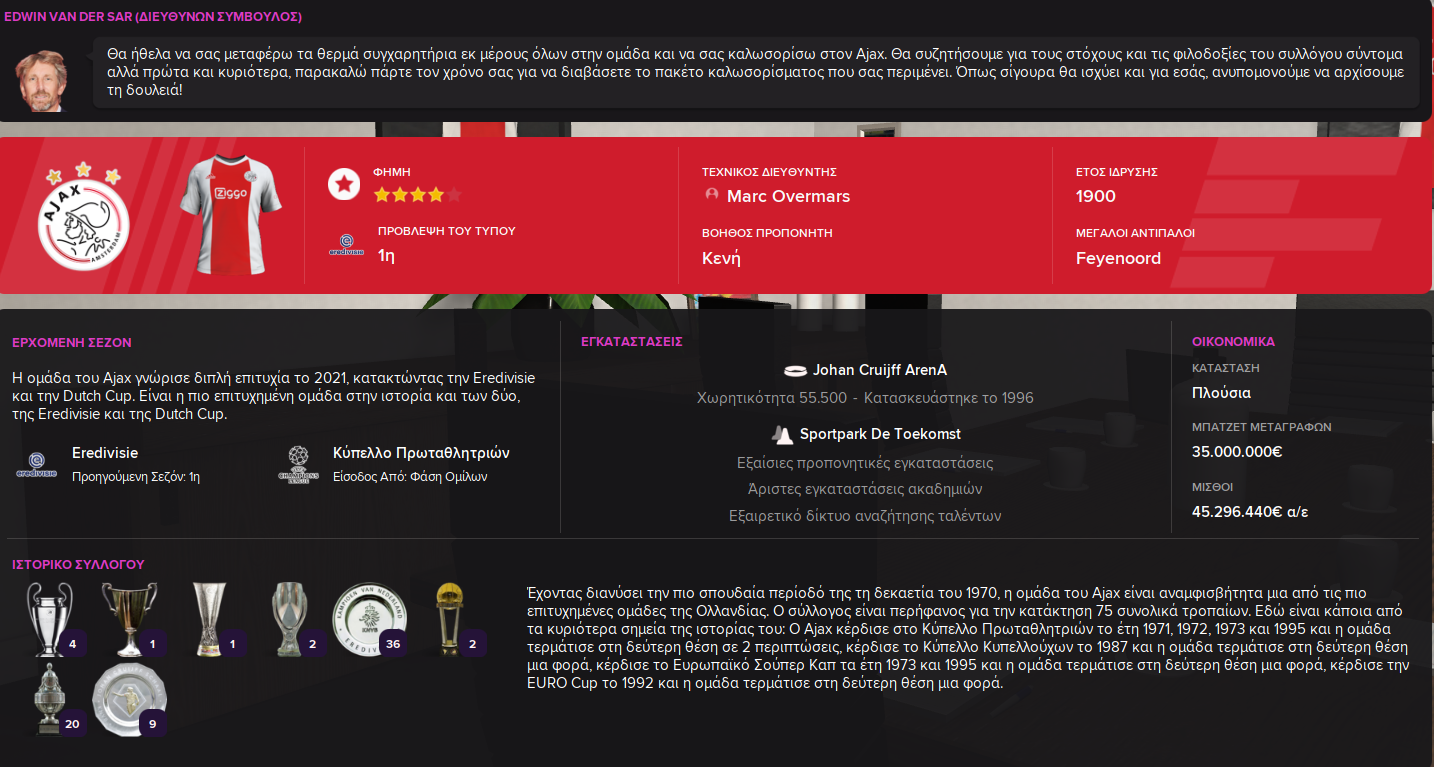Select the Dutch Cup trophy with count 20
1434x767 pixels.
[x=50, y=699]
